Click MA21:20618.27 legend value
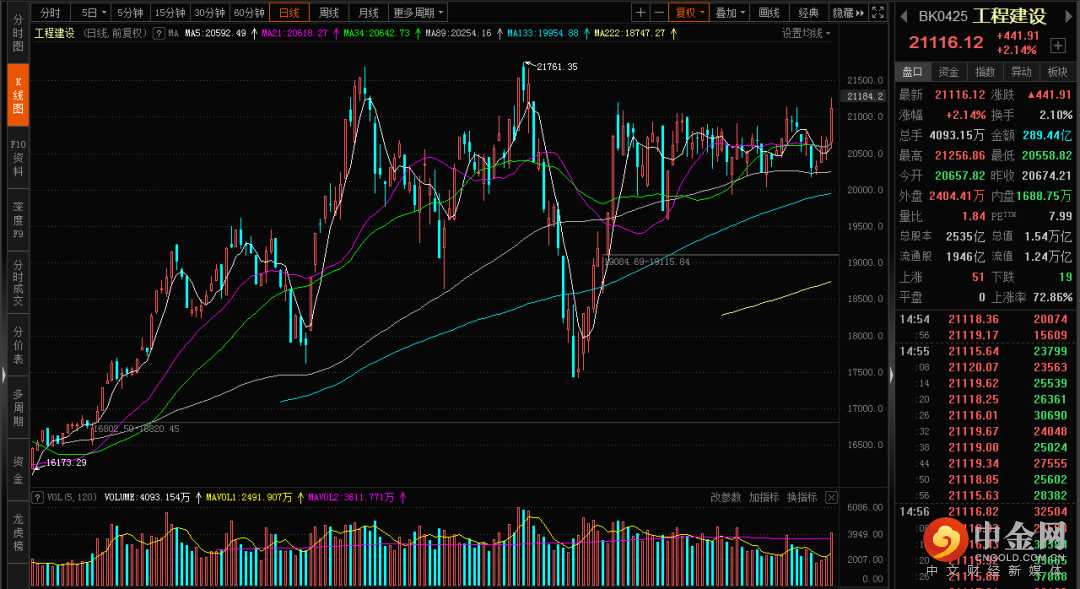The width and height of the screenshot is (1080, 589). point(295,33)
